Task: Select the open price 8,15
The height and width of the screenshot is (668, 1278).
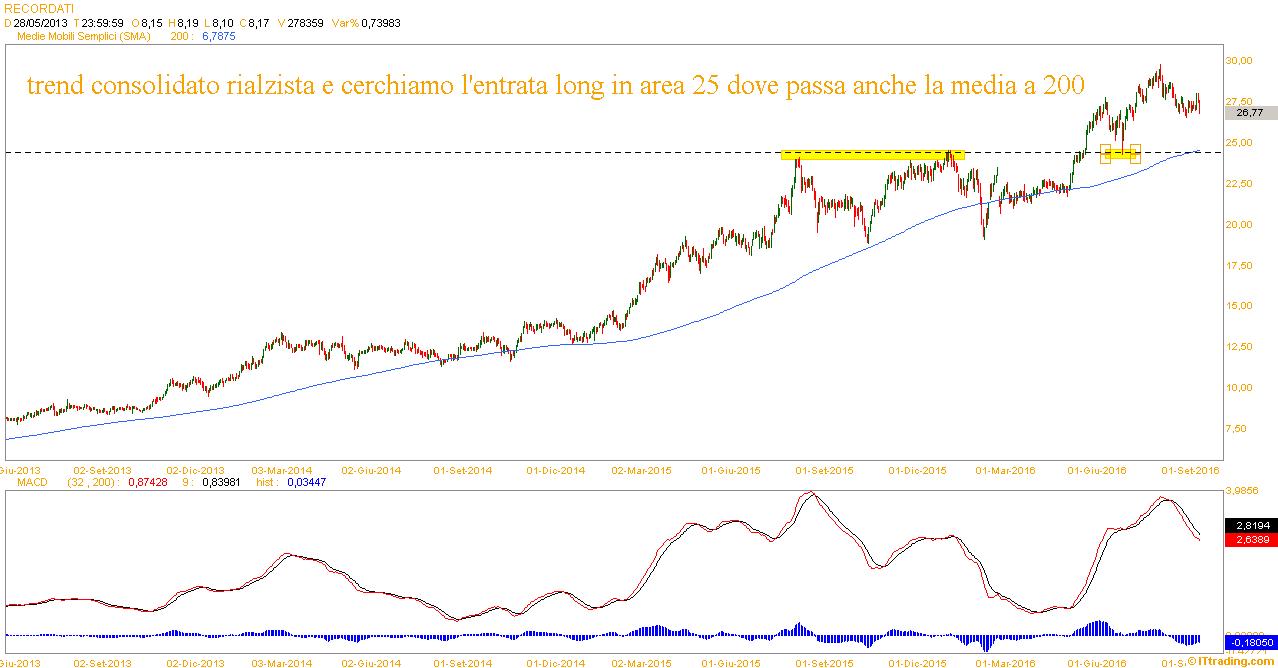Action: (x=153, y=21)
